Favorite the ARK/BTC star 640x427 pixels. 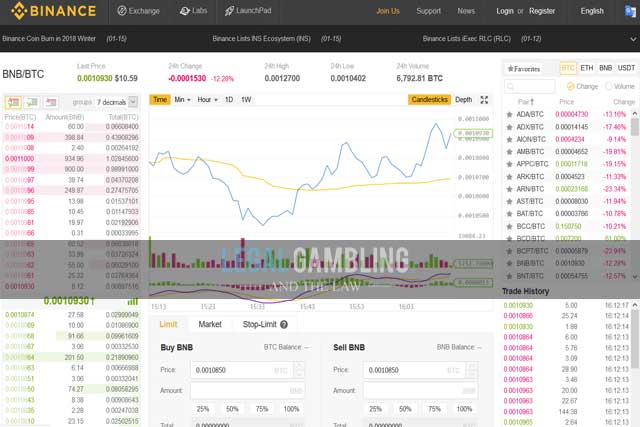(509, 177)
